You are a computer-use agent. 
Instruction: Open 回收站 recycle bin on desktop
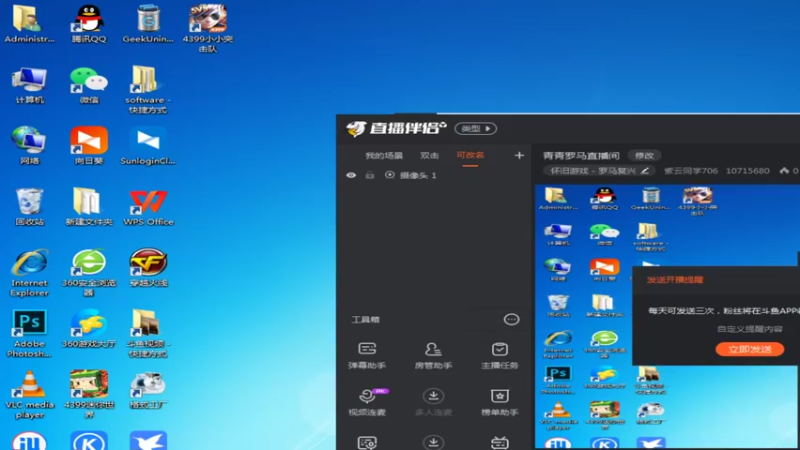[29, 207]
